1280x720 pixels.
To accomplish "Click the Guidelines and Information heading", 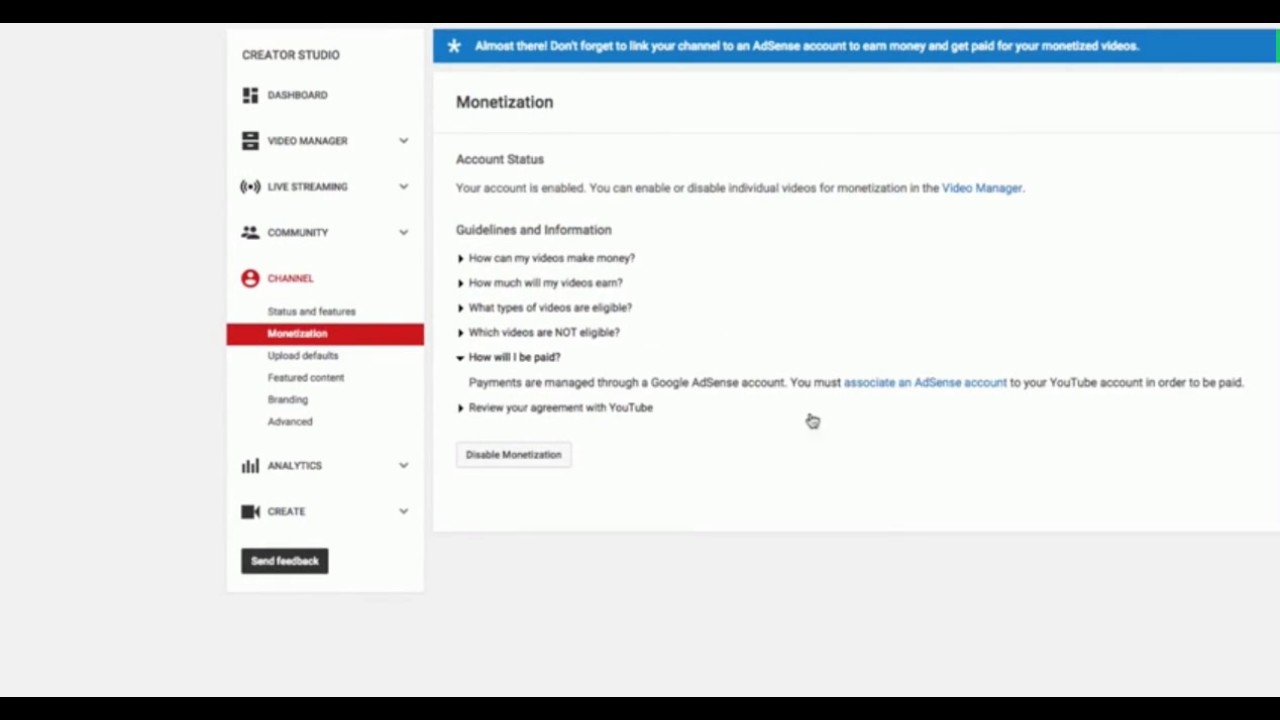I will tap(533, 230).
